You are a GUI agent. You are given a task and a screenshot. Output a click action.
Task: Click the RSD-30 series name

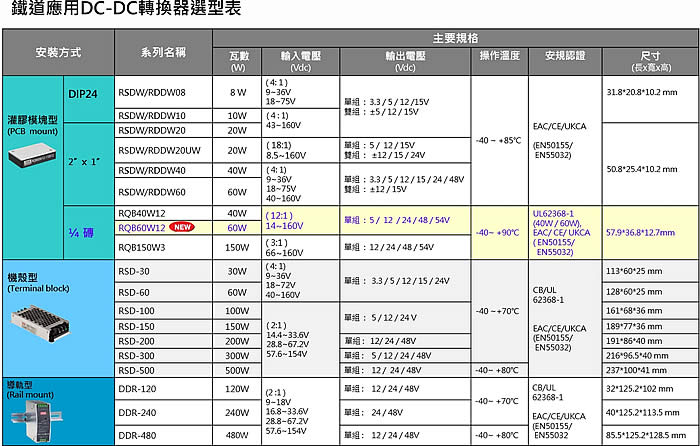tap(134, 271)
